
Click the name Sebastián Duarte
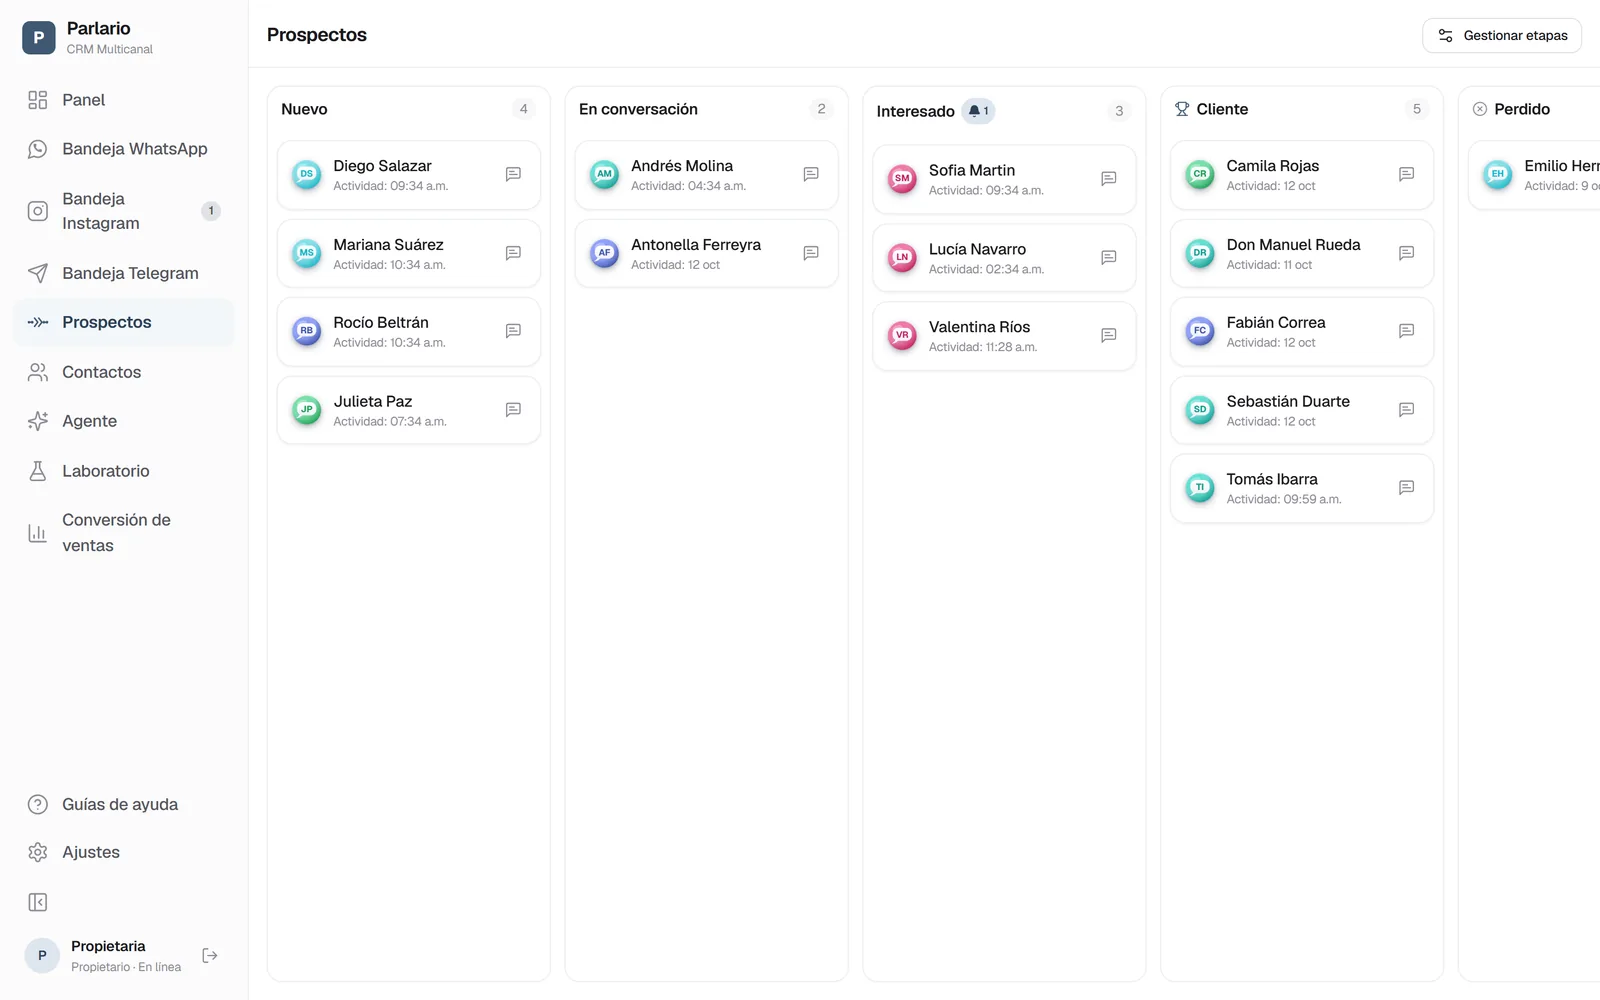click(1288, 401)
